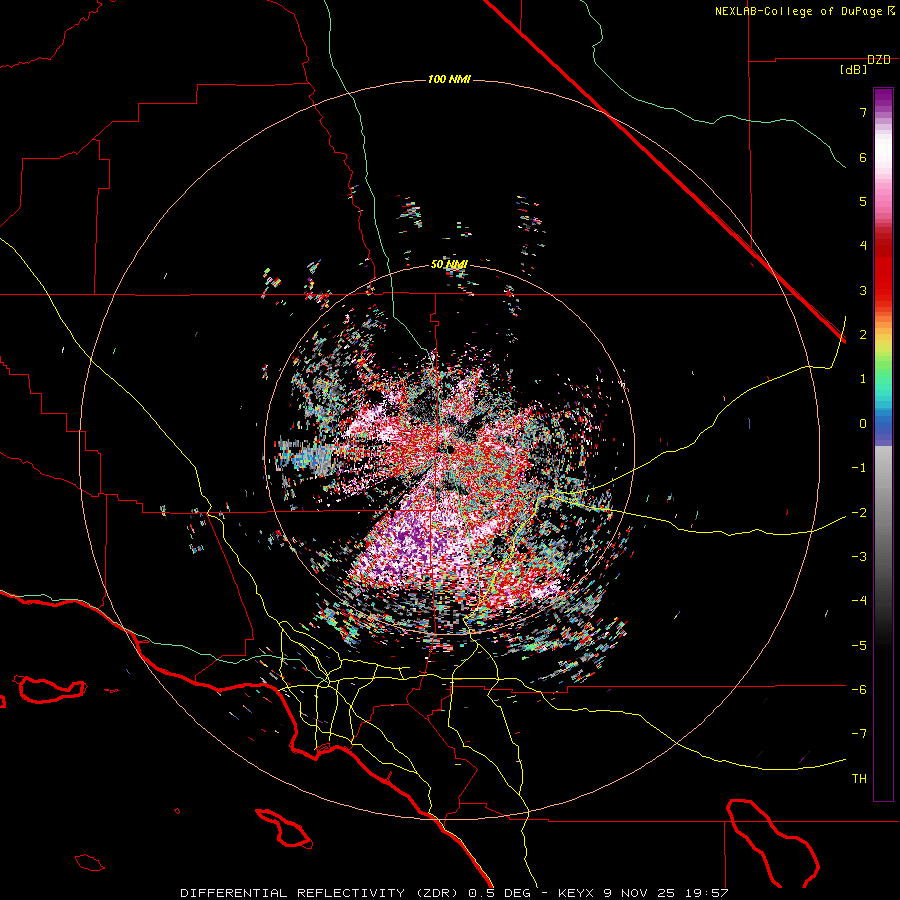The width and height of the screenshot is (900, 900).
Task: Click the "2" value on the color scale
Action: pos(863,335)
